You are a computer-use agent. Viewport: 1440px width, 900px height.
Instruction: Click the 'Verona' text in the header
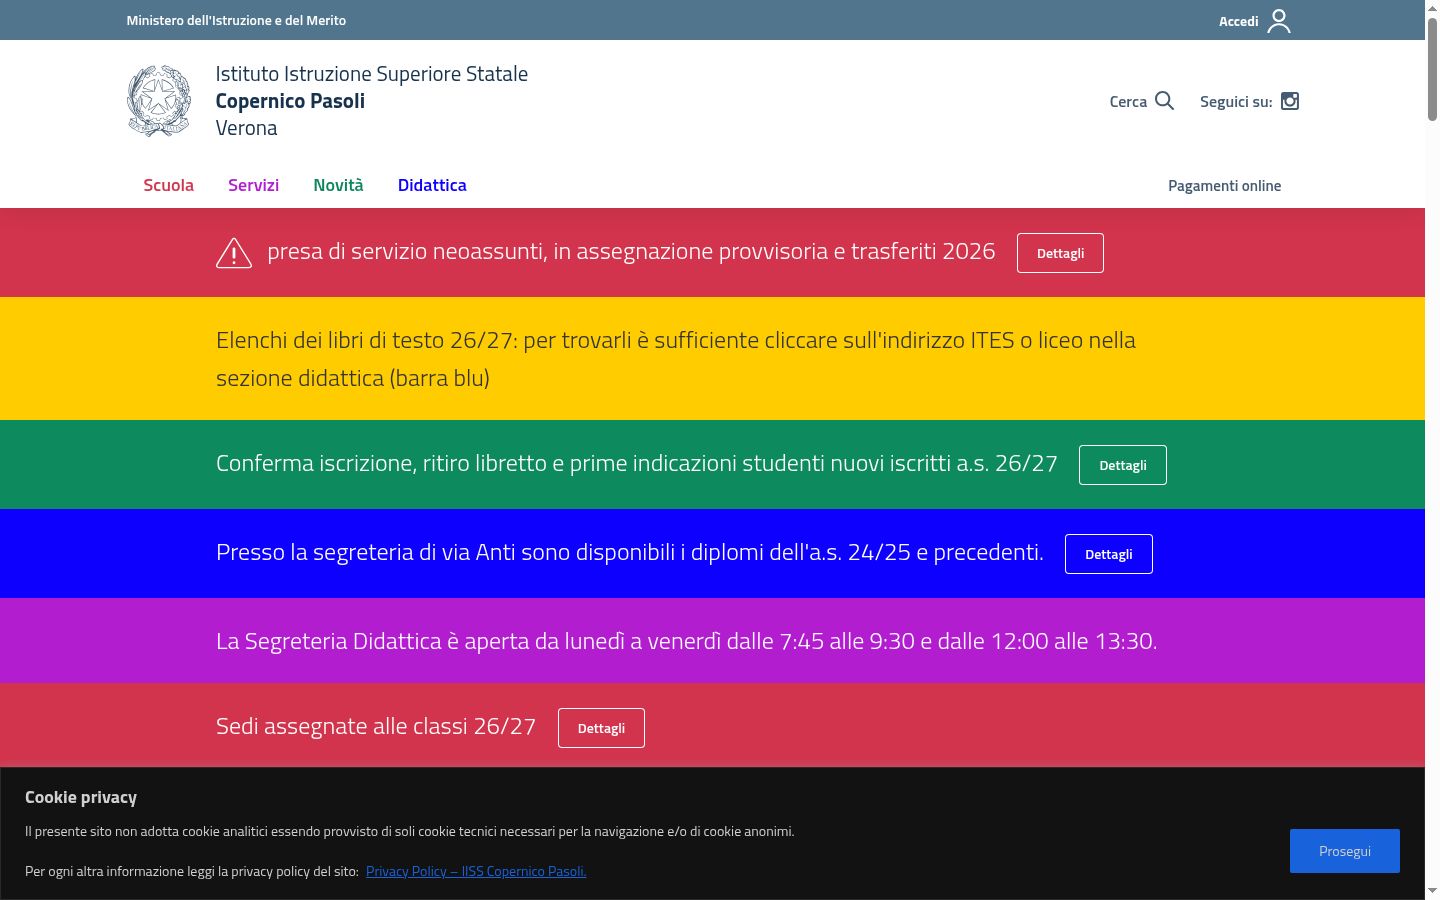click(246, 128)
